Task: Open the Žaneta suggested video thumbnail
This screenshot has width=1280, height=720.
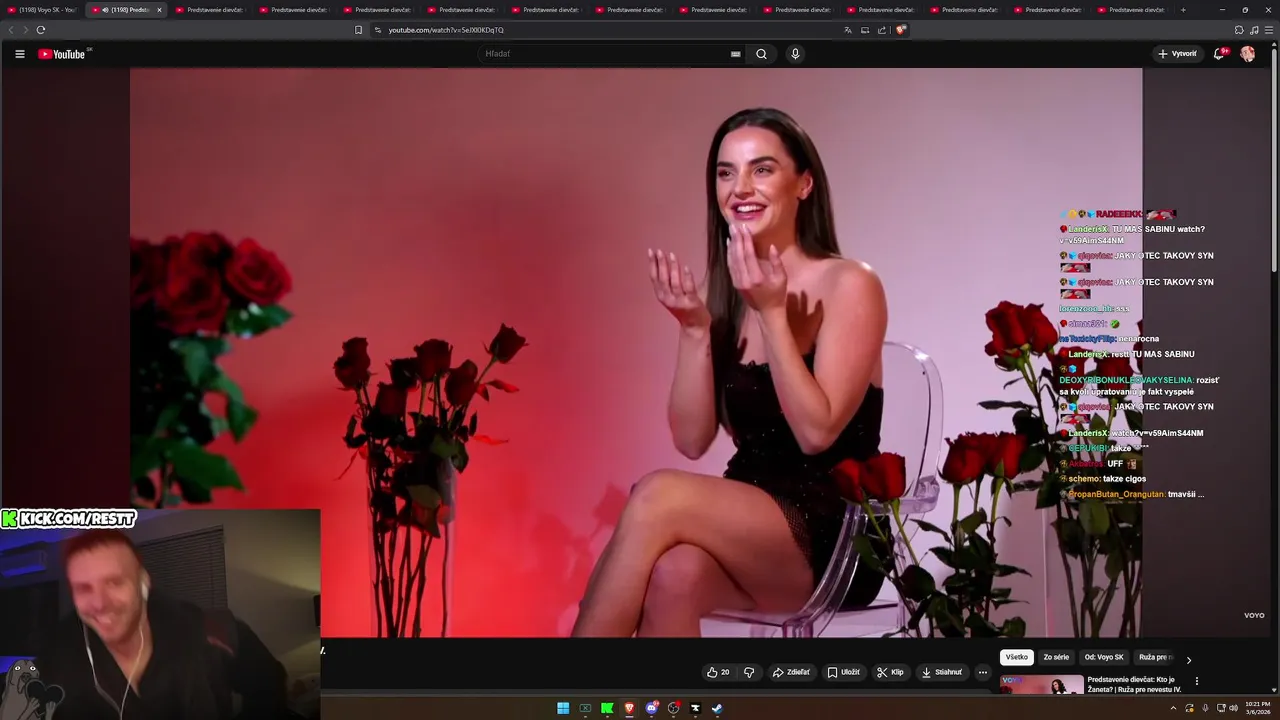Action: 1042,685
